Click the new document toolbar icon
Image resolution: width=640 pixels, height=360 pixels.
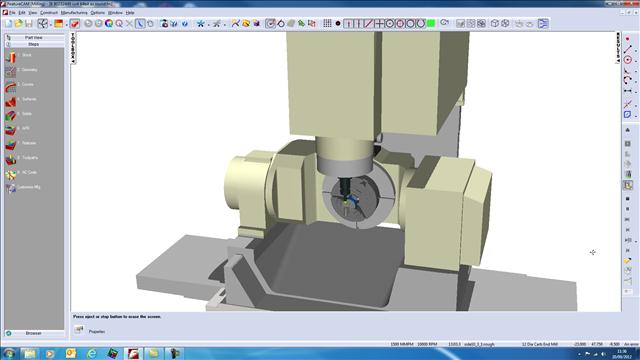8,24
